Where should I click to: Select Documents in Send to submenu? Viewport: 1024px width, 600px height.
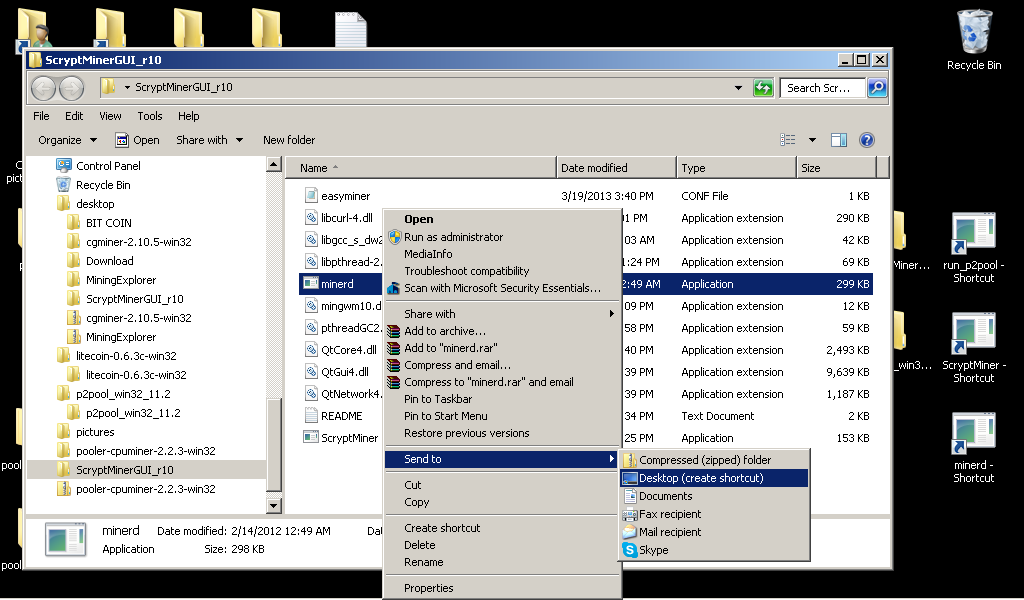[714, 496]
